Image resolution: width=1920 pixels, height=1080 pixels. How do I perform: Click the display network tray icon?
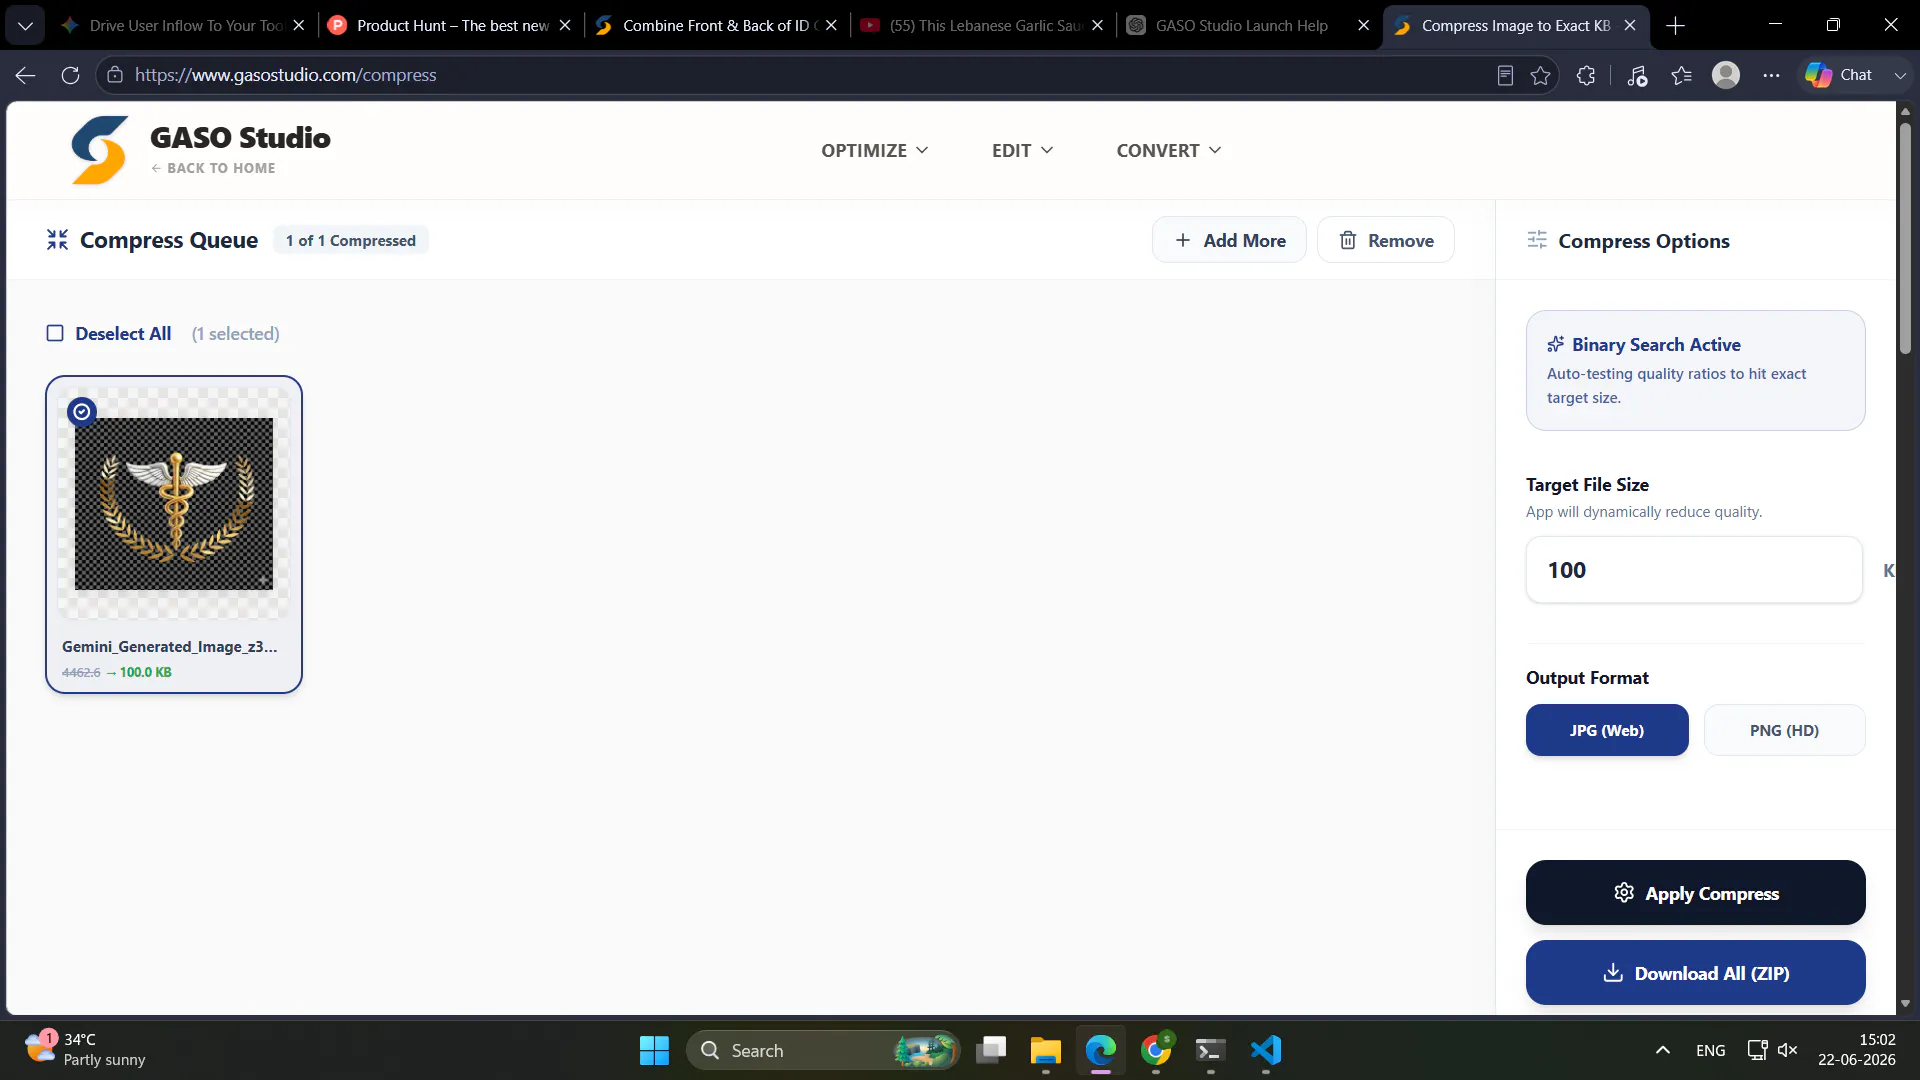[x=1756, y=1050]
